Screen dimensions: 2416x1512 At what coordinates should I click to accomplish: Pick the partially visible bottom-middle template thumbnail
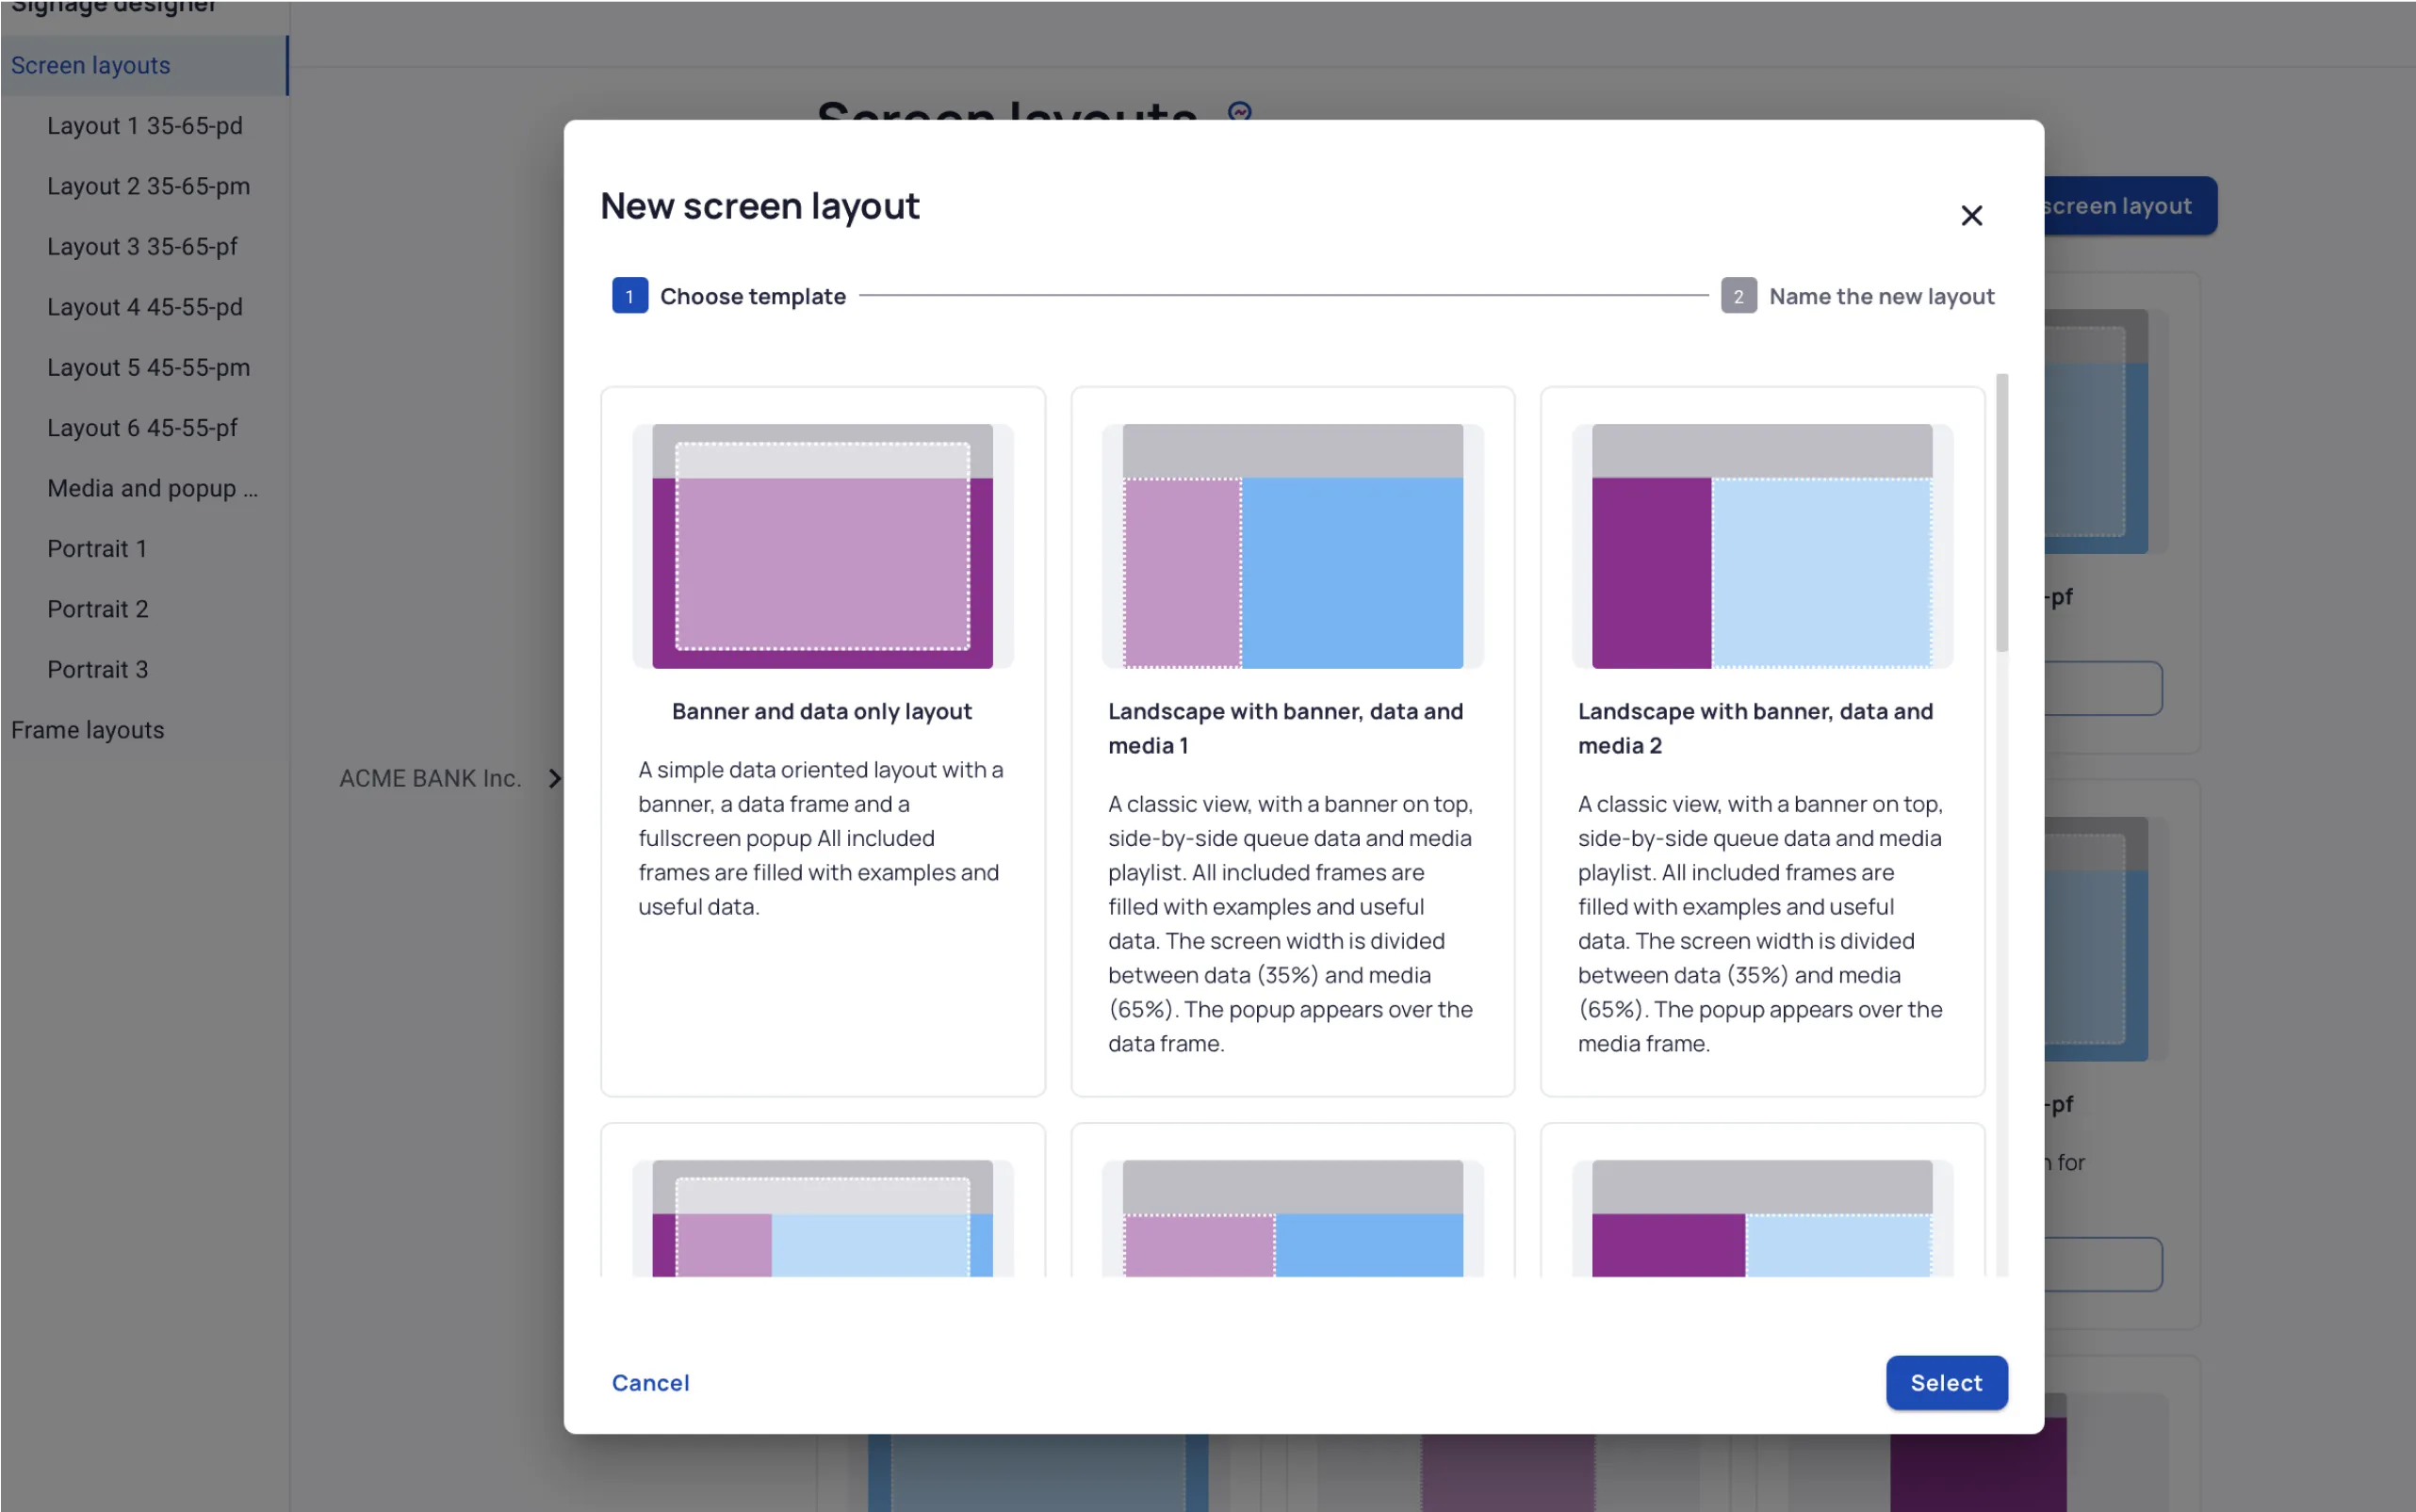point(1292,1218)
